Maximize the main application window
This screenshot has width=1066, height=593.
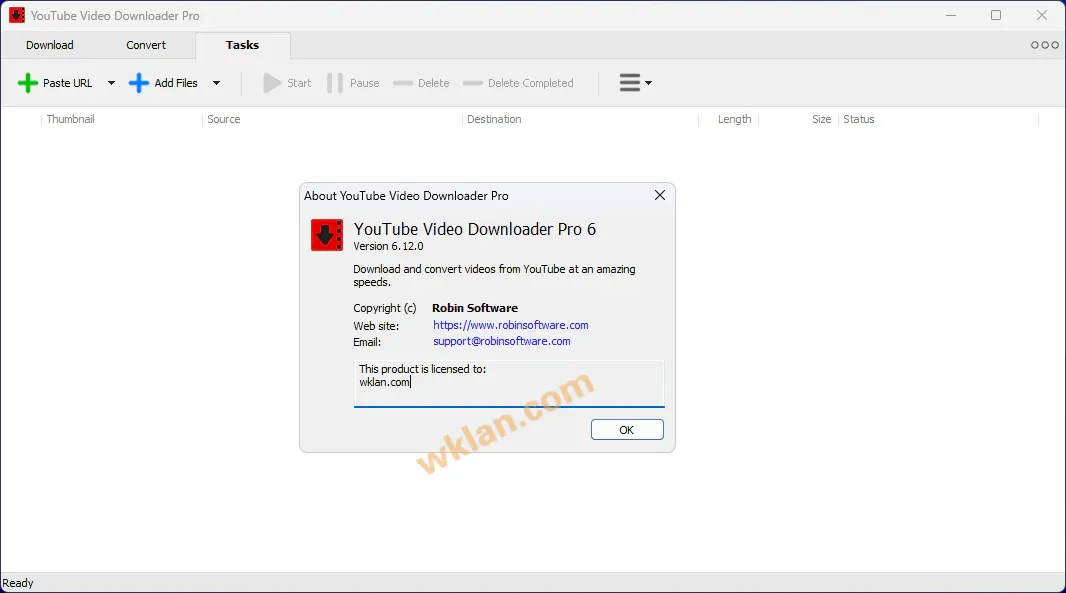(x=996, y=15)
